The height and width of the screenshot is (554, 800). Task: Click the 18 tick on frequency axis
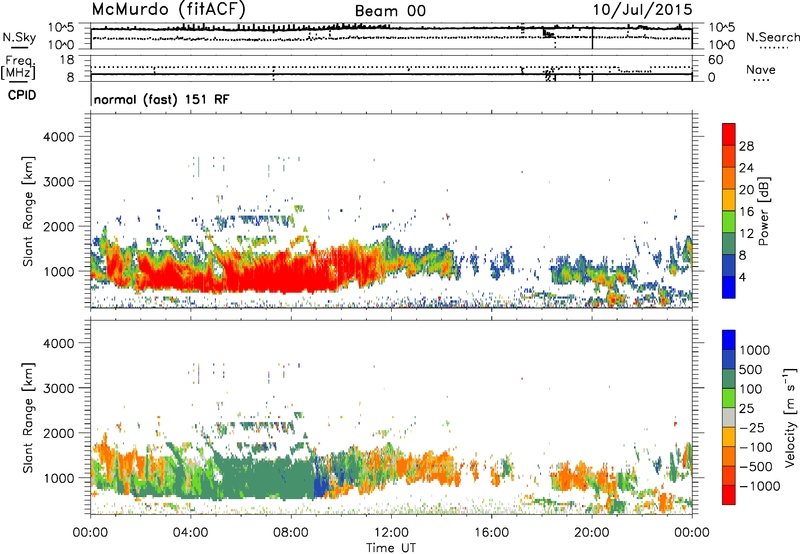tap(66, 60)
